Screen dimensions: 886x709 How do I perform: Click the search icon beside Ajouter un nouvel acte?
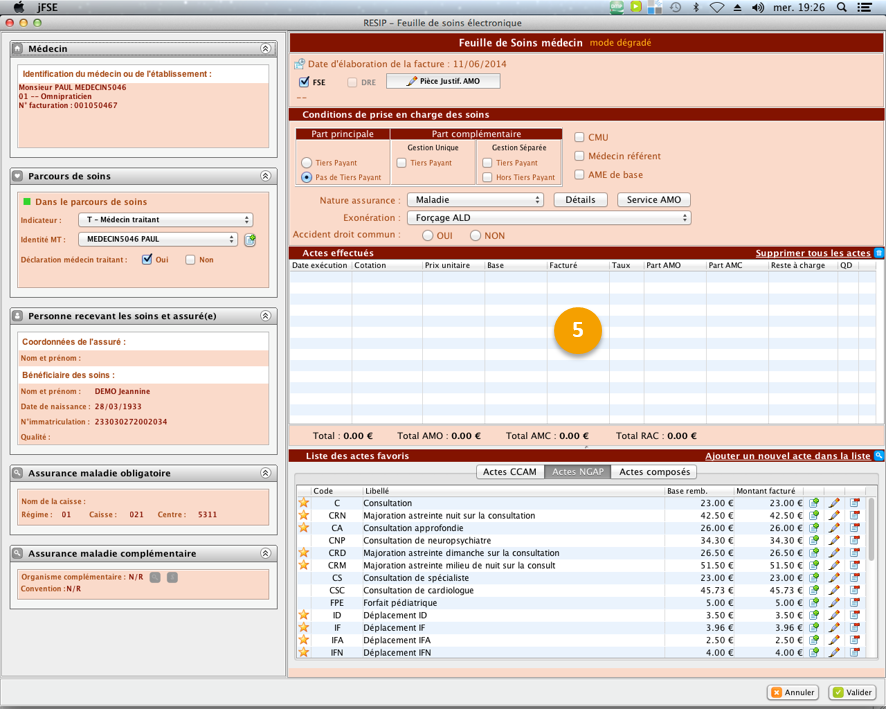pyautogui.click(x=879, y=456)
